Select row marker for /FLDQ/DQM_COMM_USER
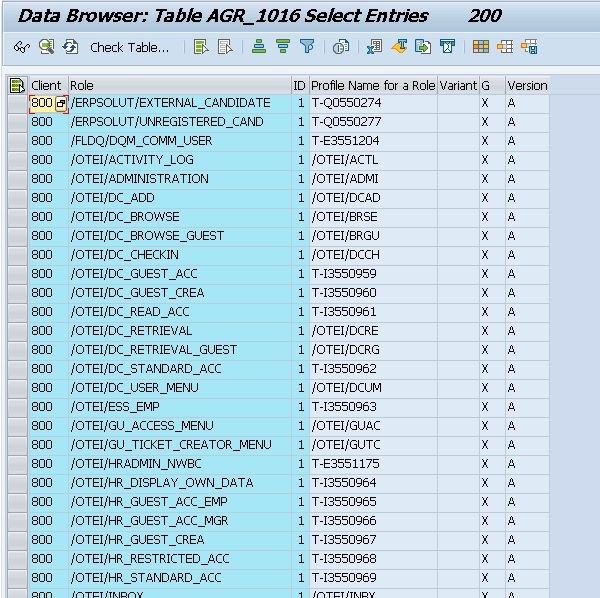 click(17, 142)
